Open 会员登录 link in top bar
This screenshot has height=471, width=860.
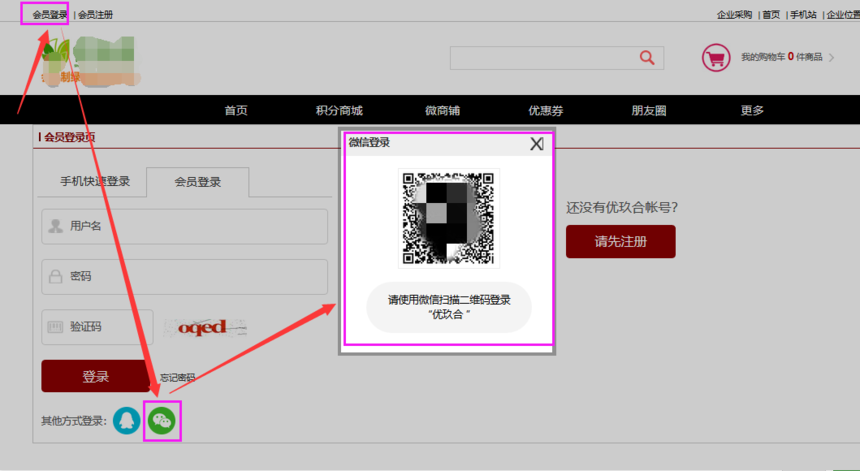click(50, 15)
